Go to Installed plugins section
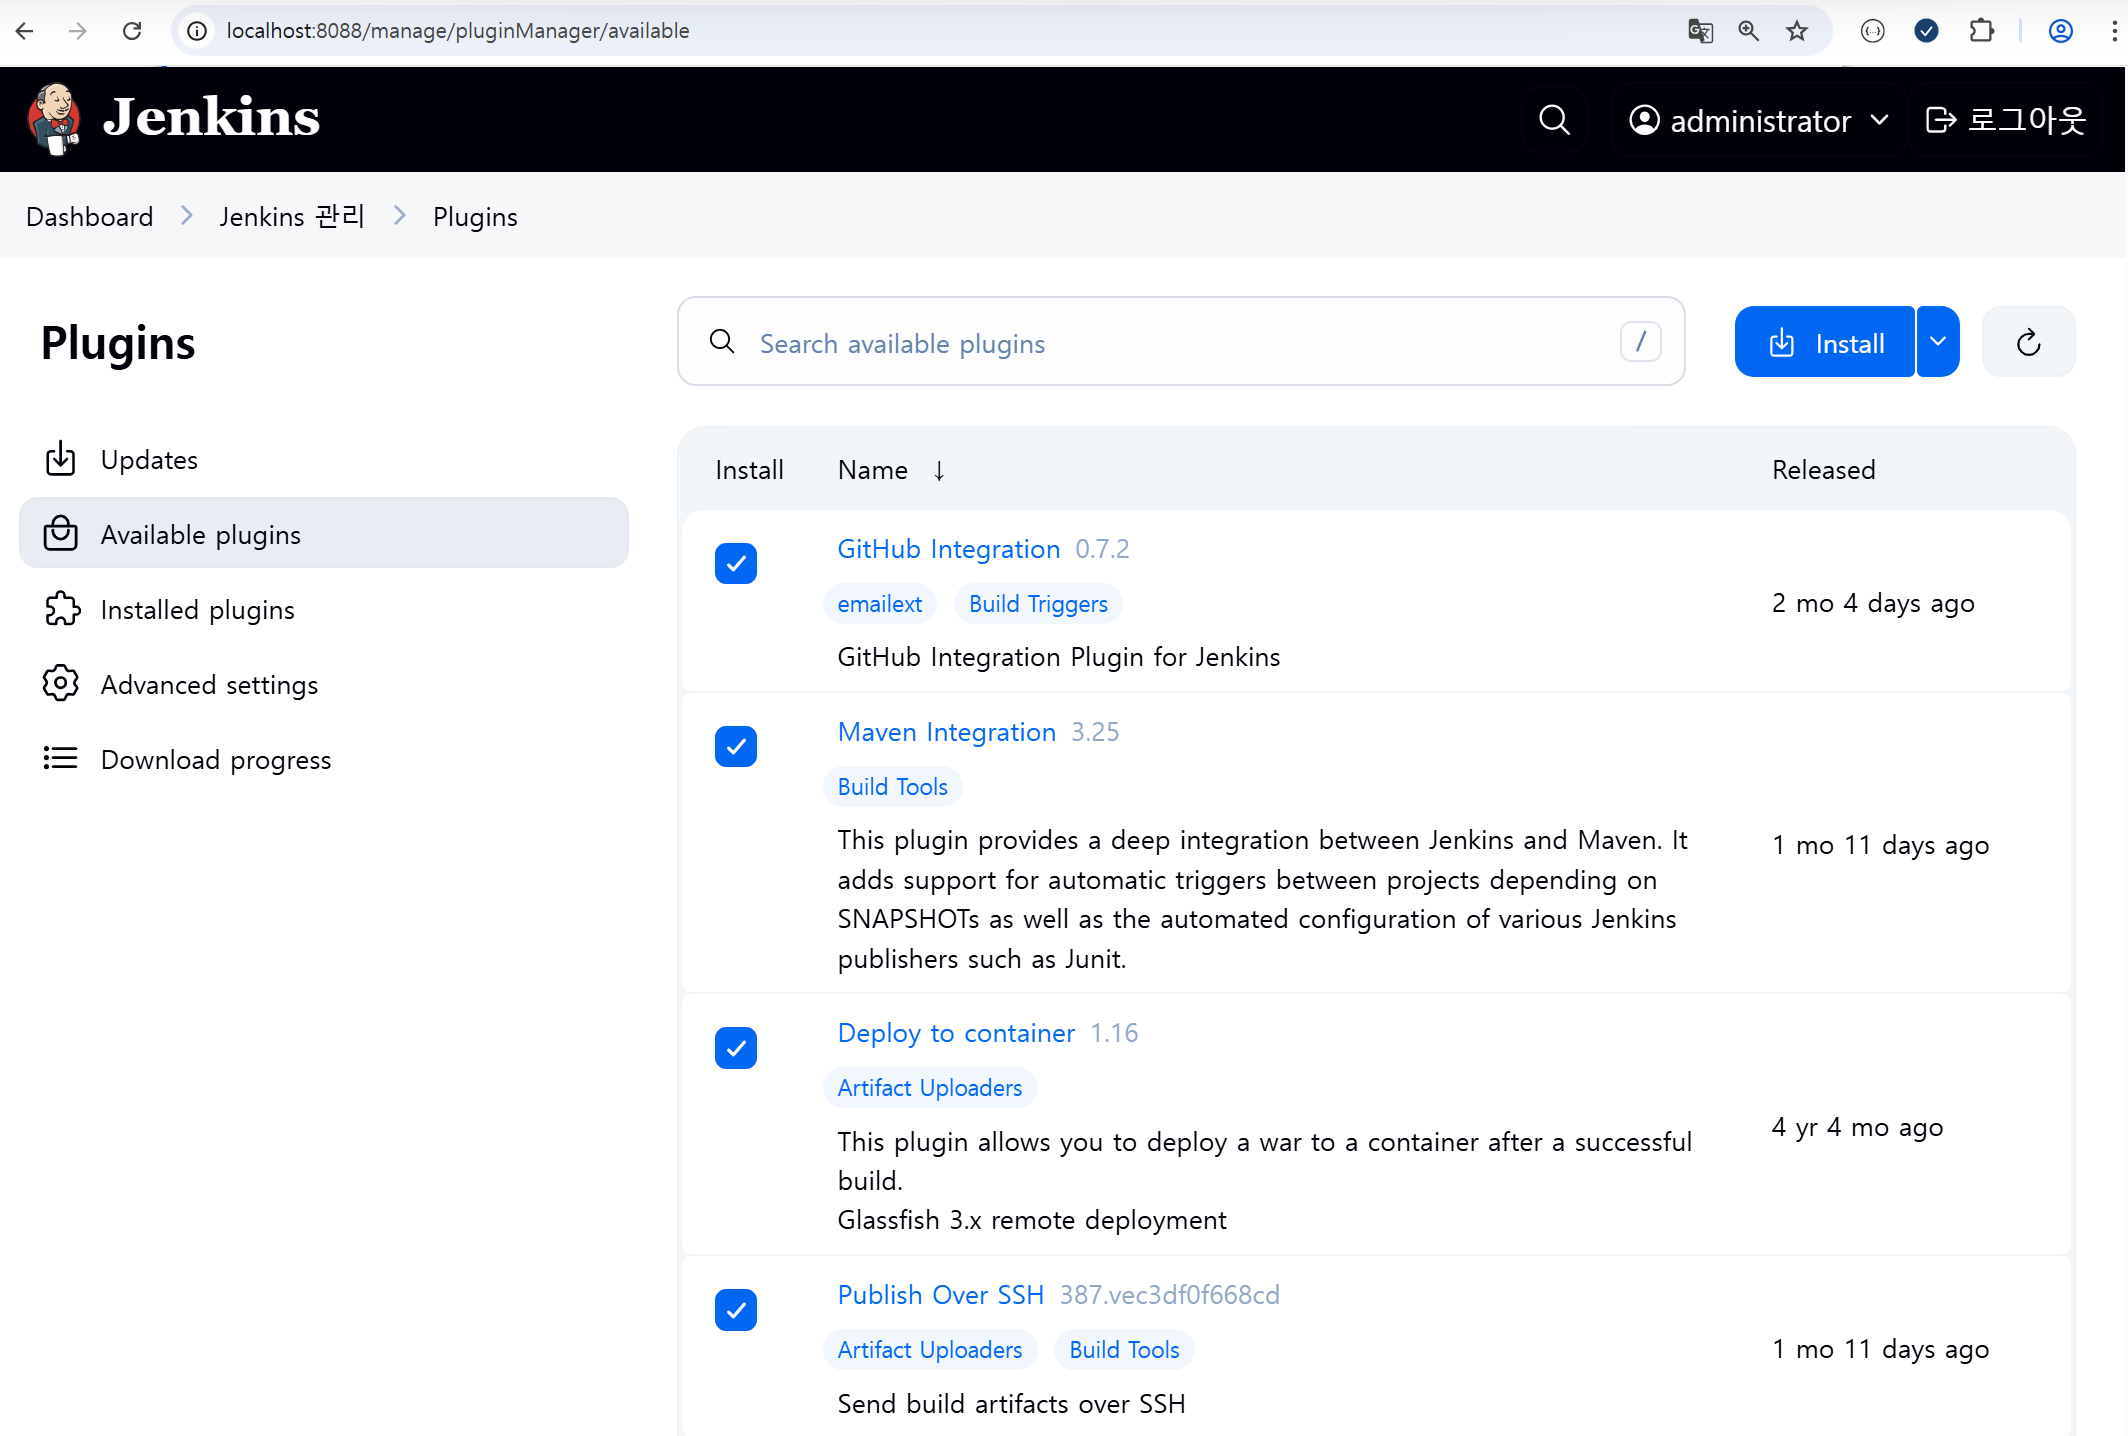2128x1436 pixels. 198,610
